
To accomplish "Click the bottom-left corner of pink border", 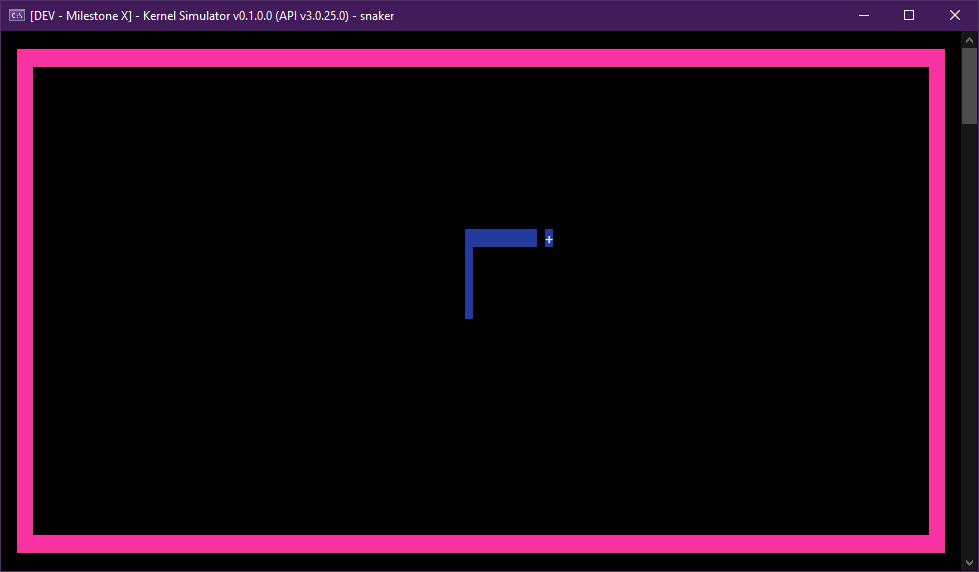I will point(25,544).
